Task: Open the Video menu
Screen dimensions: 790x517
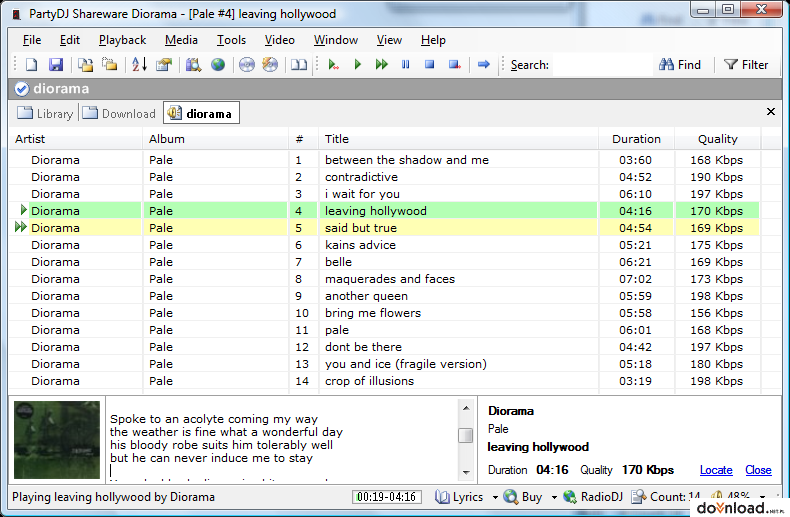Action: tap(280, 40)
